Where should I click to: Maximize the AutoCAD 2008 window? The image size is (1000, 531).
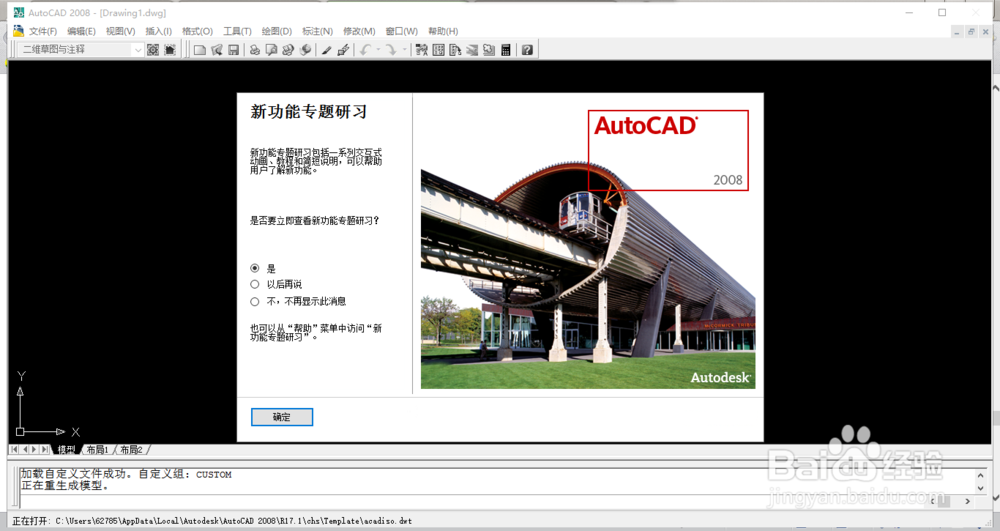click(942, 12)
